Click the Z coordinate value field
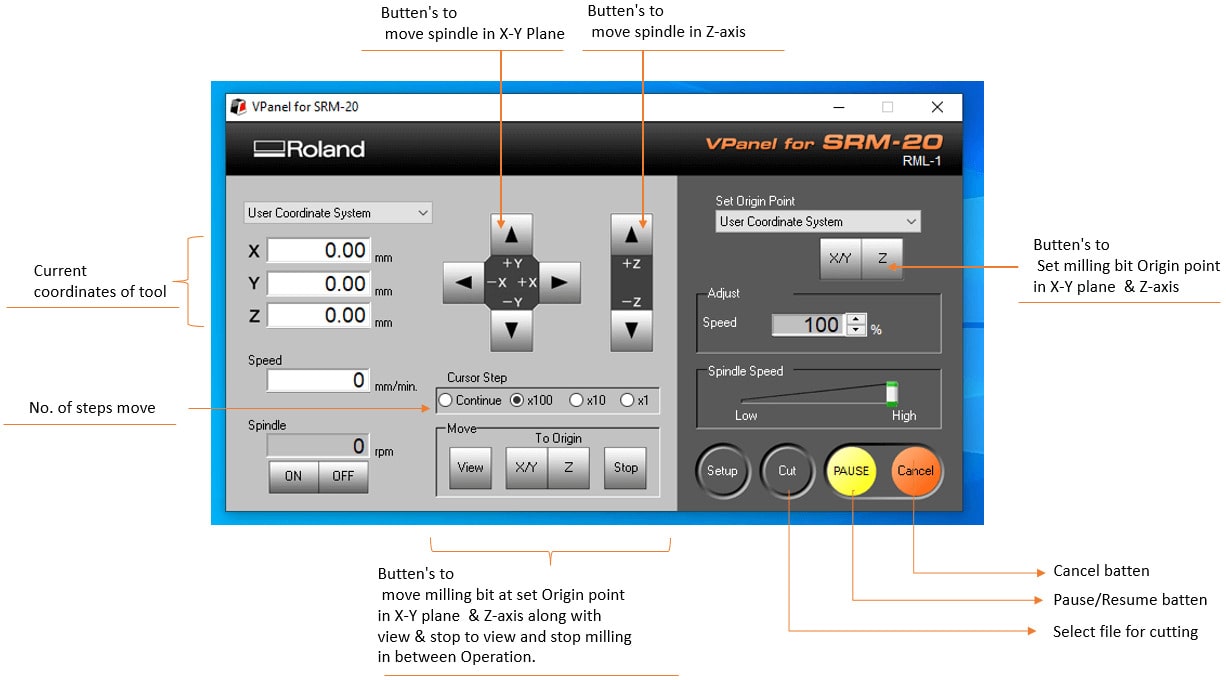The height and width of the screenshot is (680, 1226). click(319, 316)
